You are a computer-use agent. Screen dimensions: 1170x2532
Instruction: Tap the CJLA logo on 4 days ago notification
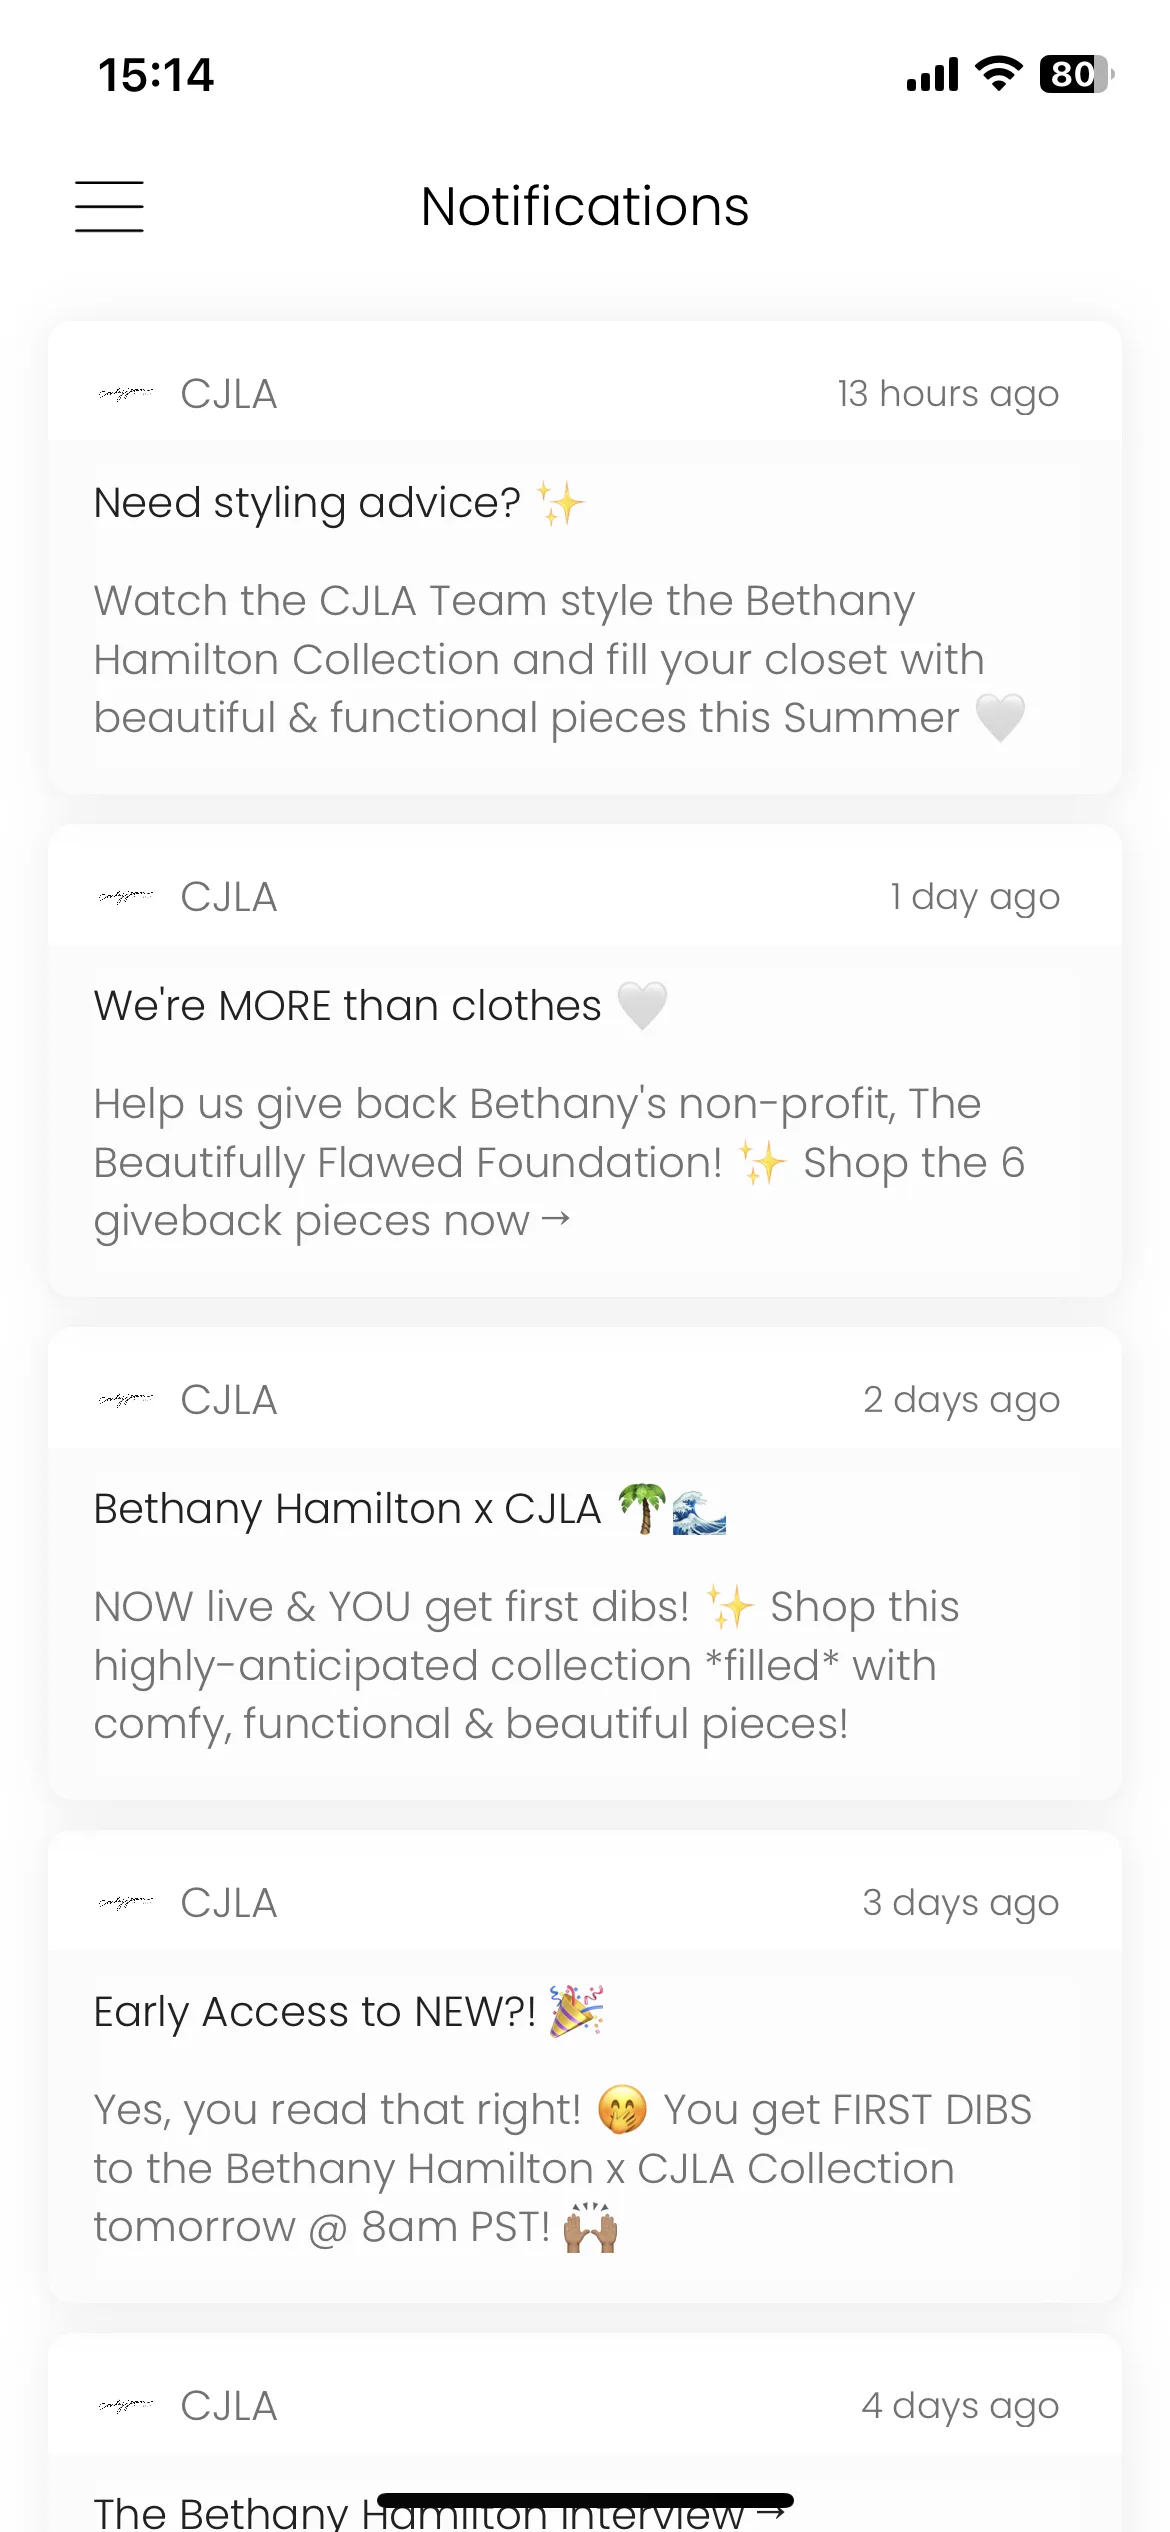point(126,2406)
